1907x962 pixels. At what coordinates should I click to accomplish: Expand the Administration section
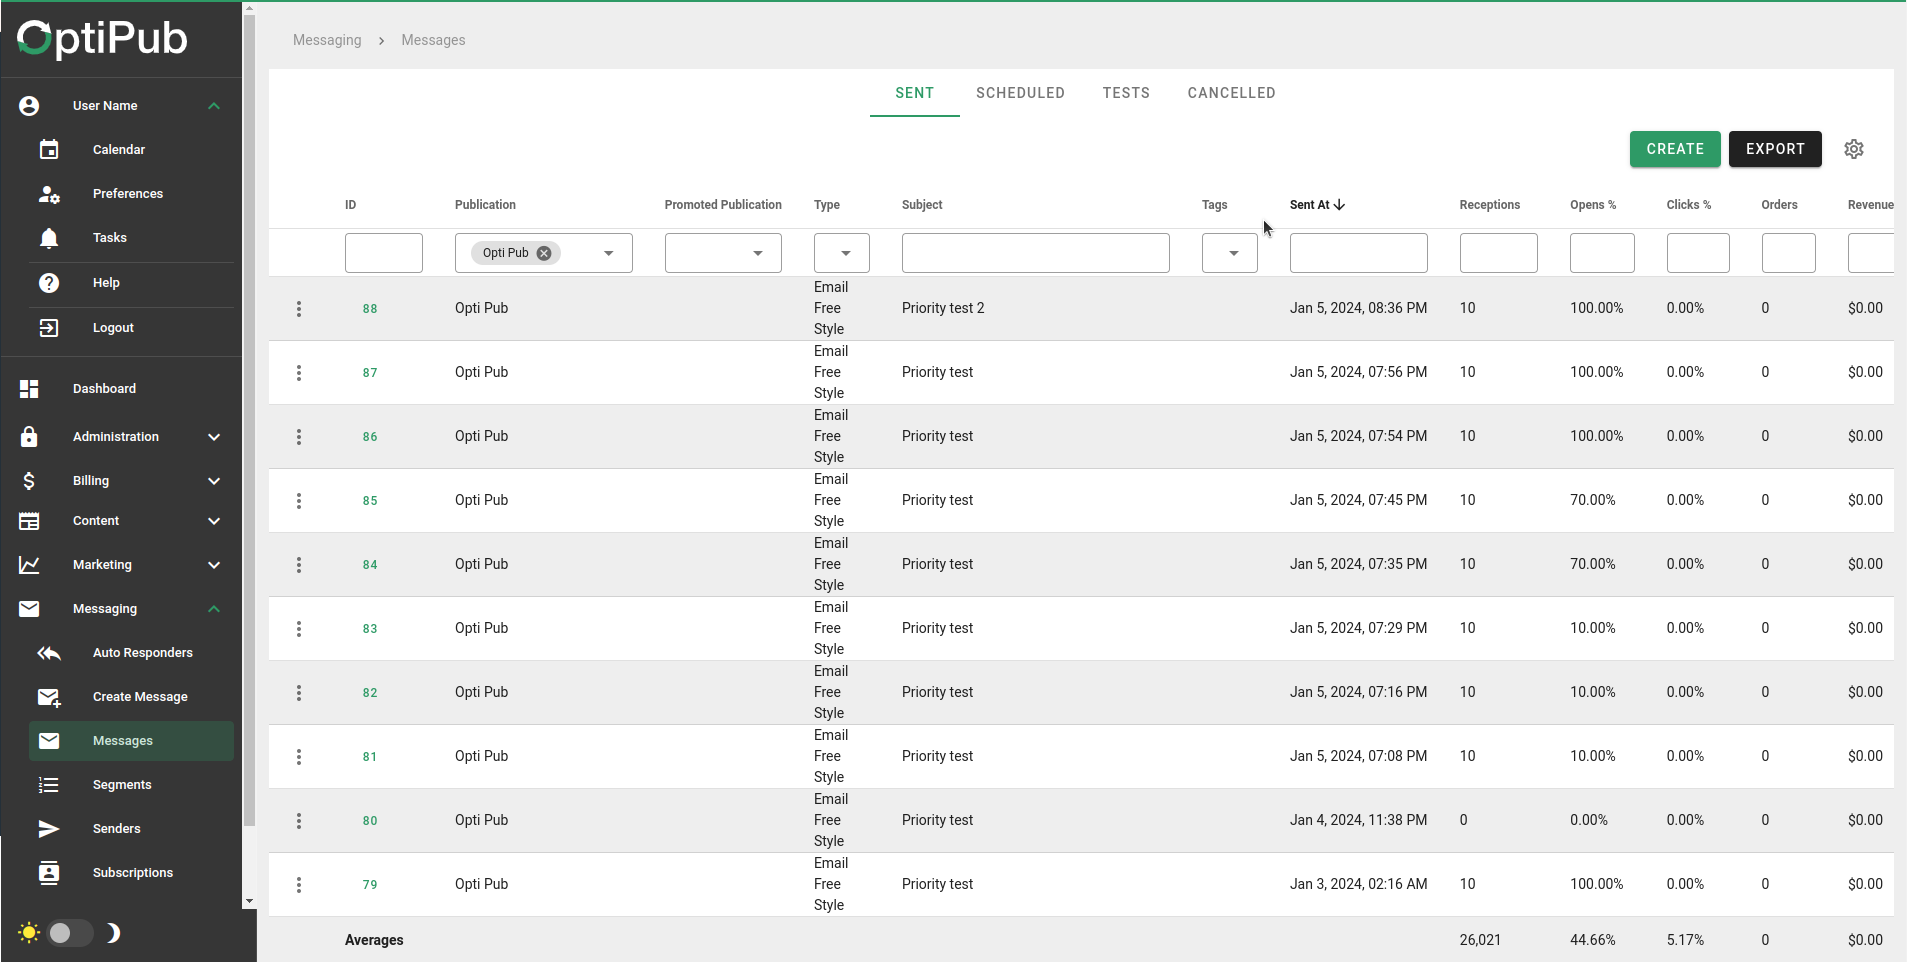214,437
